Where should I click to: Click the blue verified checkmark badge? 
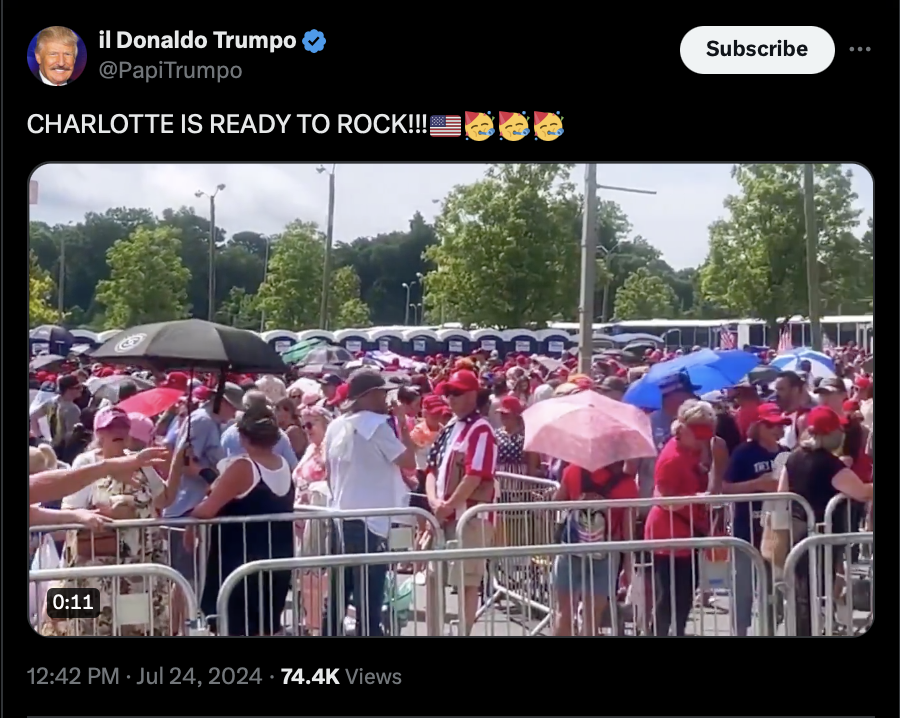coord(314,41)
